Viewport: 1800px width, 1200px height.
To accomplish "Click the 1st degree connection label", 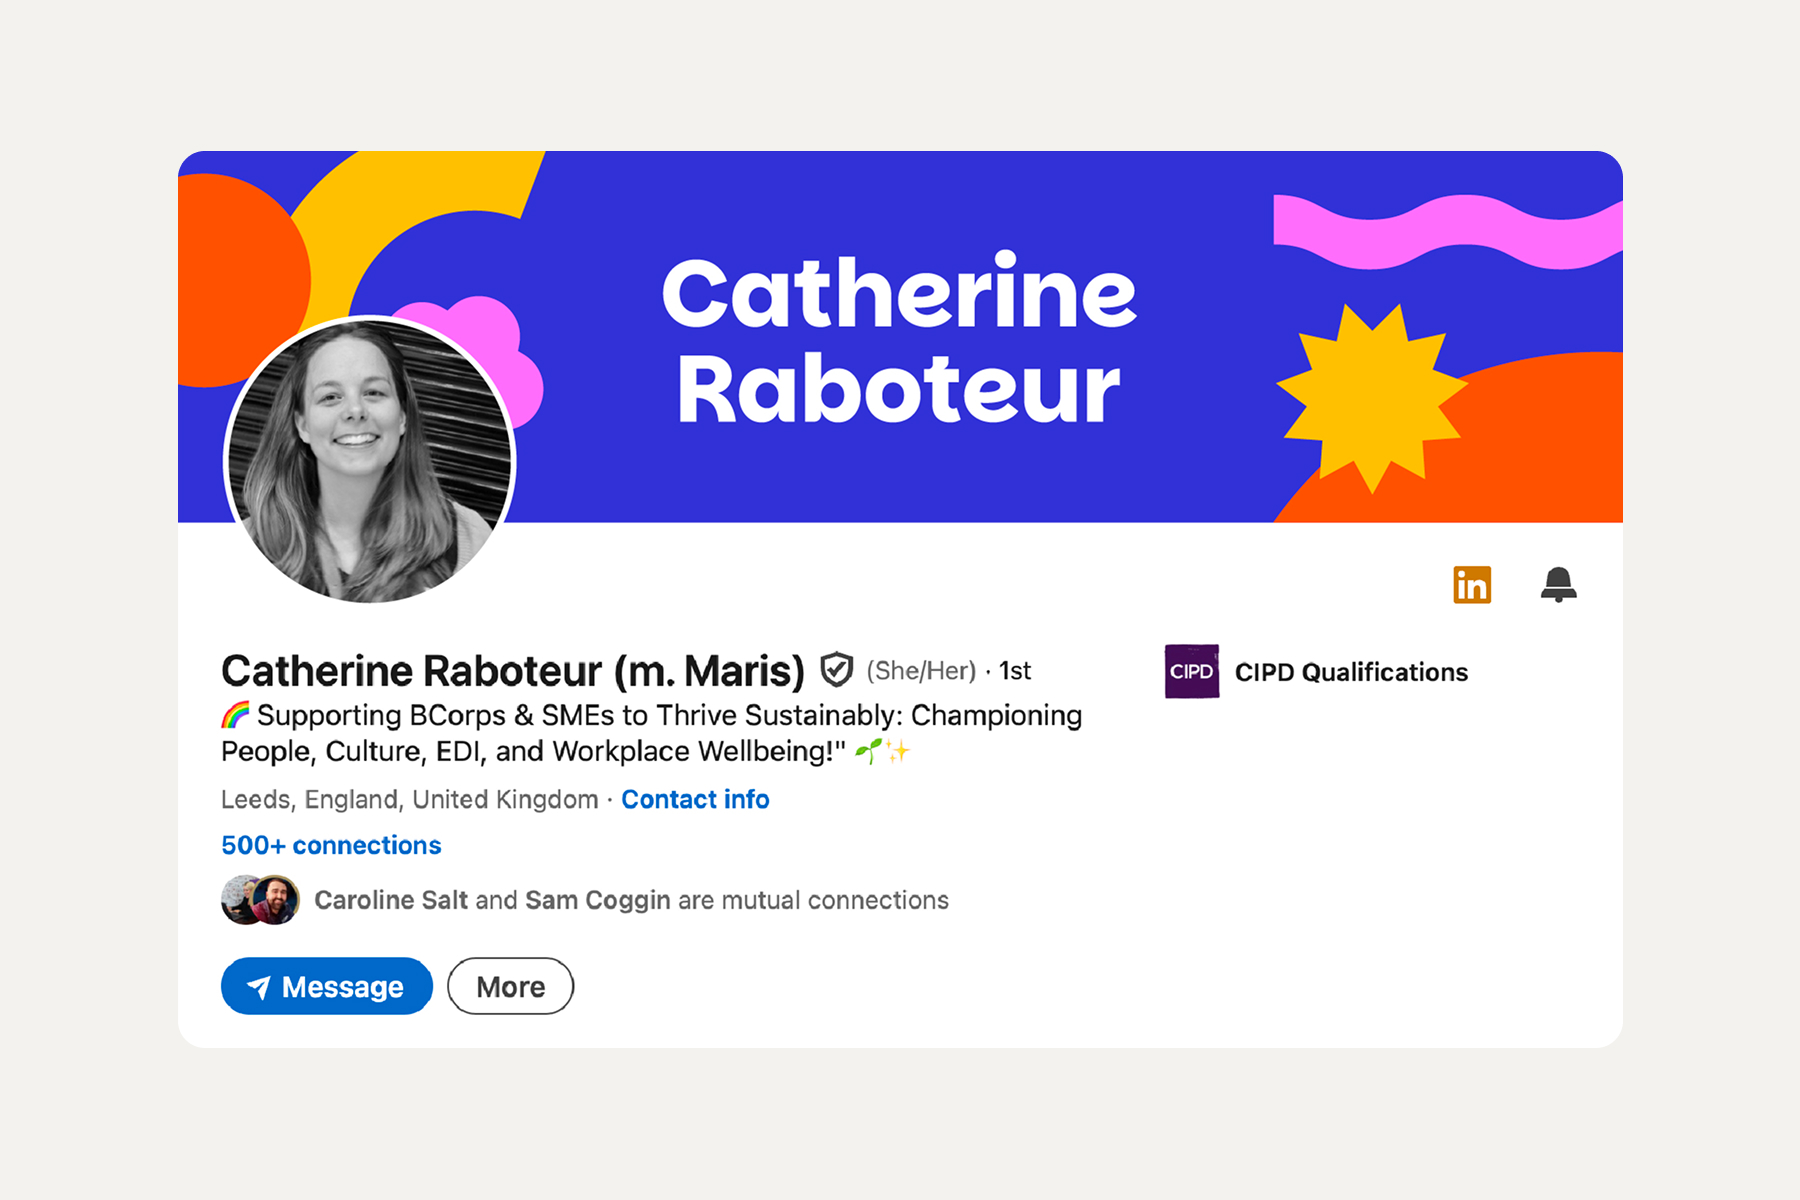I will tap(1015, 670).
